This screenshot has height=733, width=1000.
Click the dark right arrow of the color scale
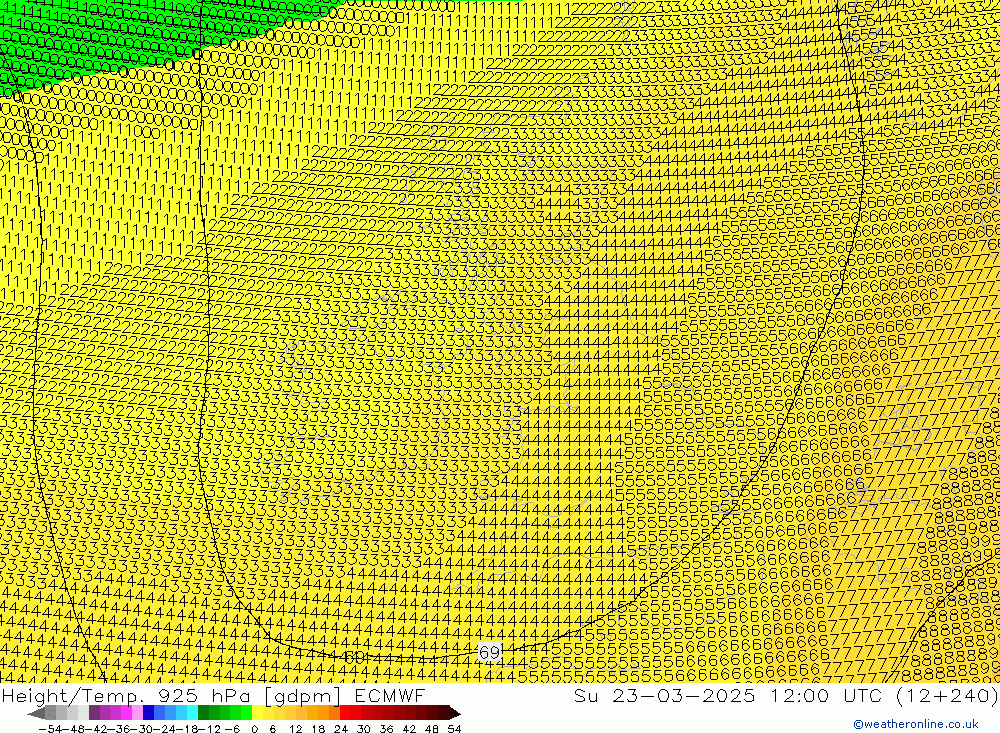[455, 713]
